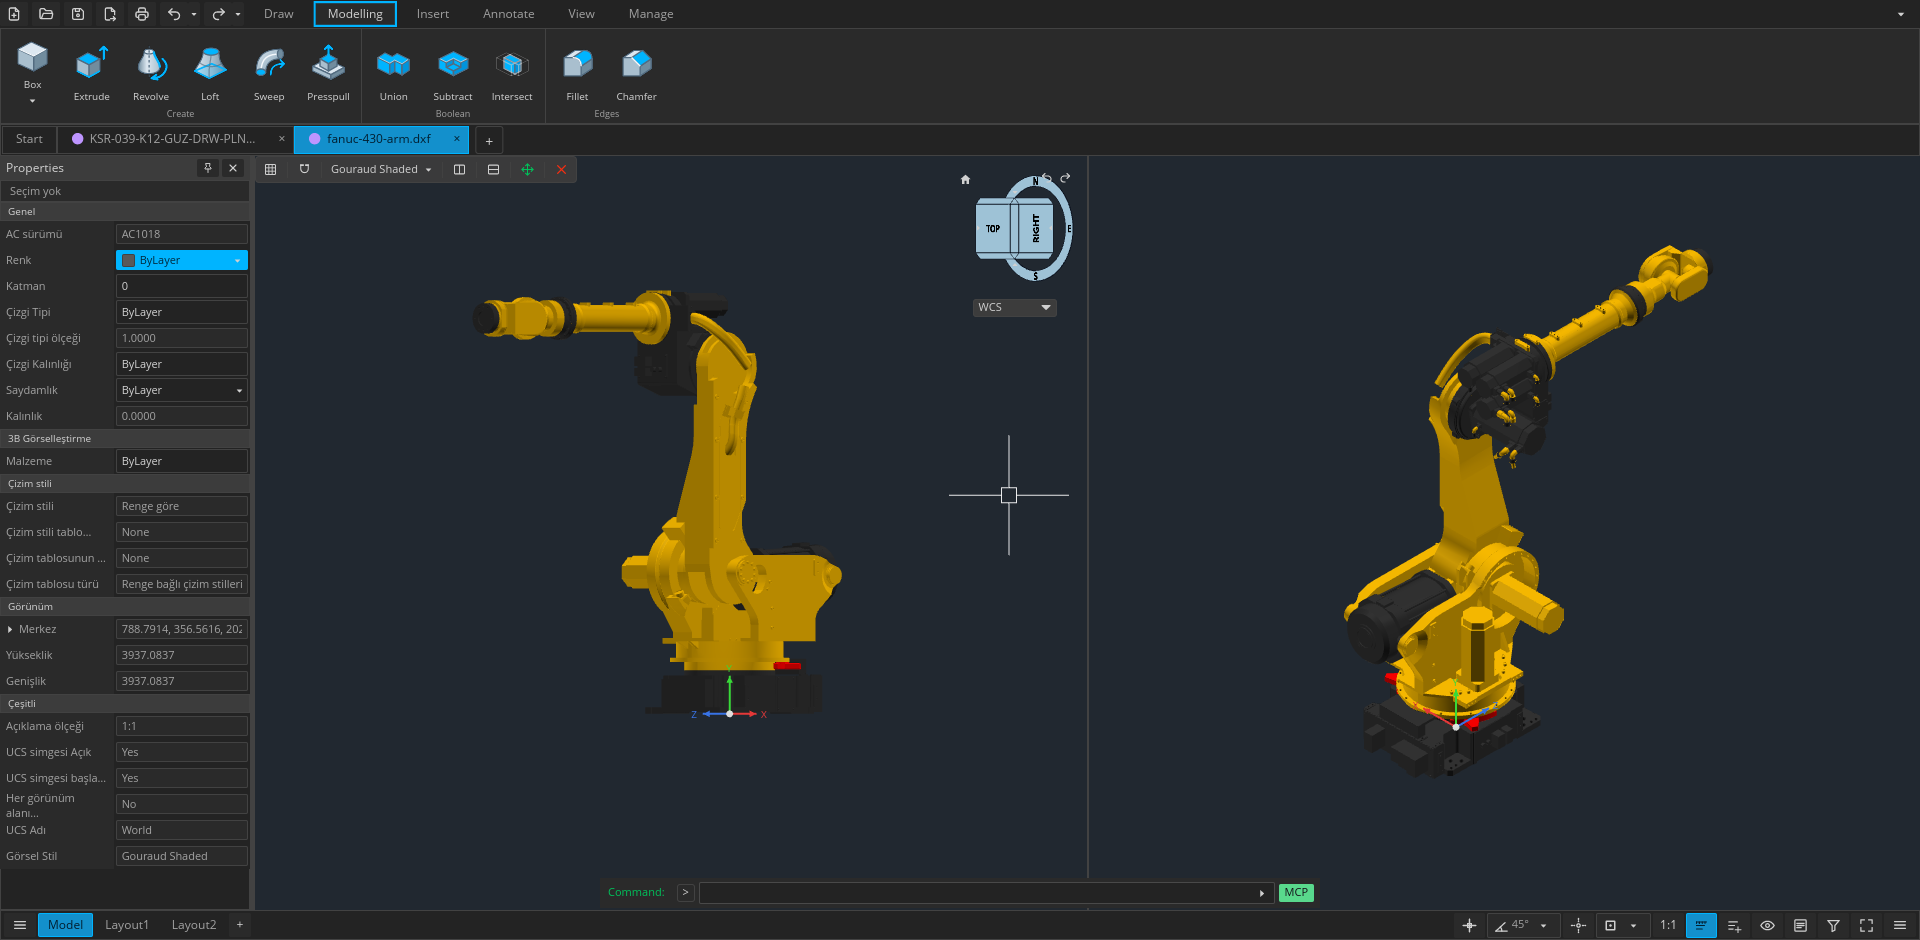This screenshot has height=940, width=1920.
Task: Click the RIGHT face of the ViewCube
Action: pos(1036,228)
